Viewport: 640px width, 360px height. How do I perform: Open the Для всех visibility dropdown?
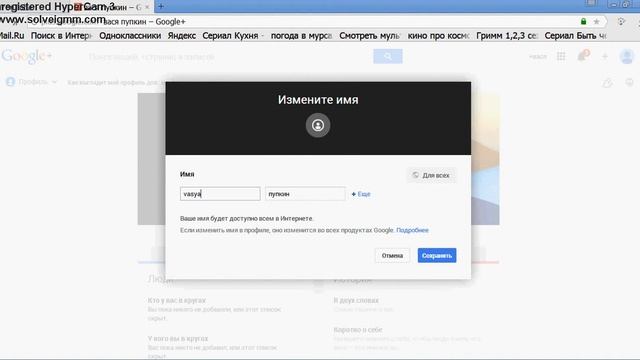click(x=431, y=175)
